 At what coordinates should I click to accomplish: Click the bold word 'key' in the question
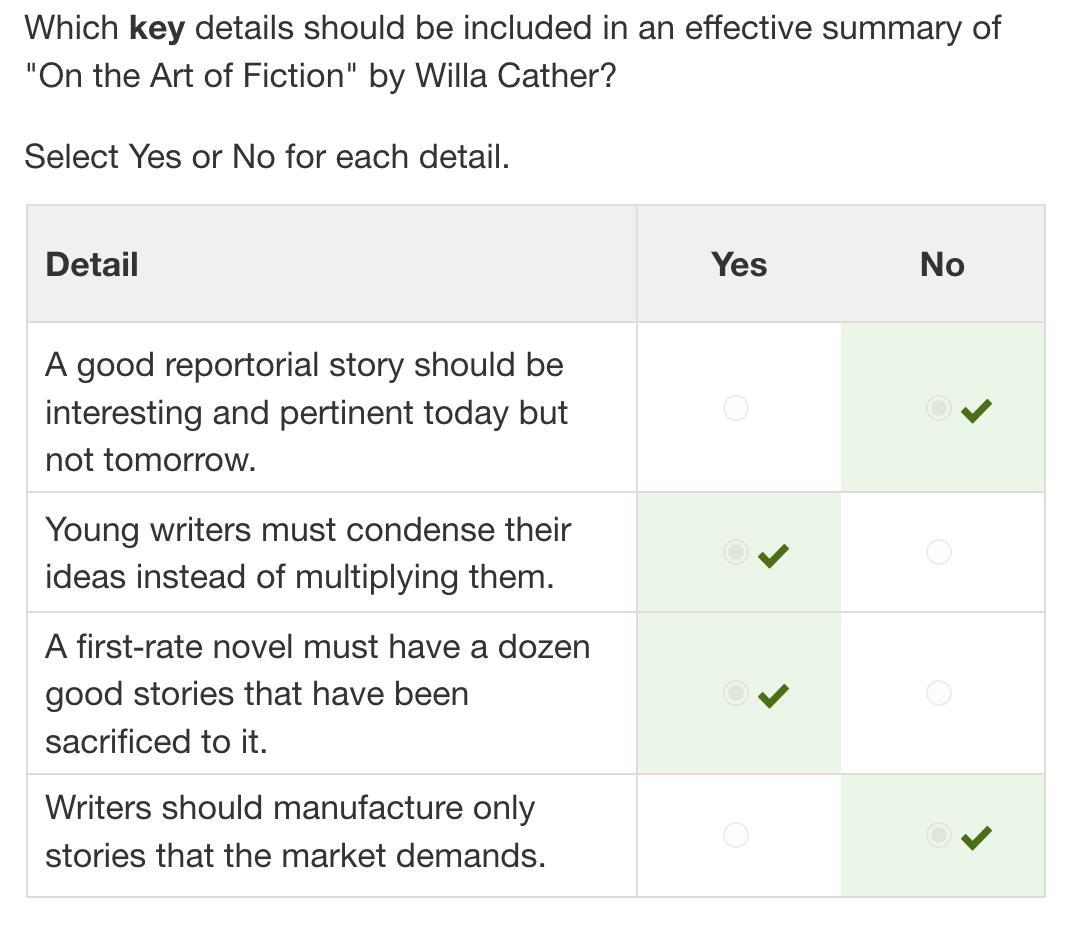pos(157,28)
